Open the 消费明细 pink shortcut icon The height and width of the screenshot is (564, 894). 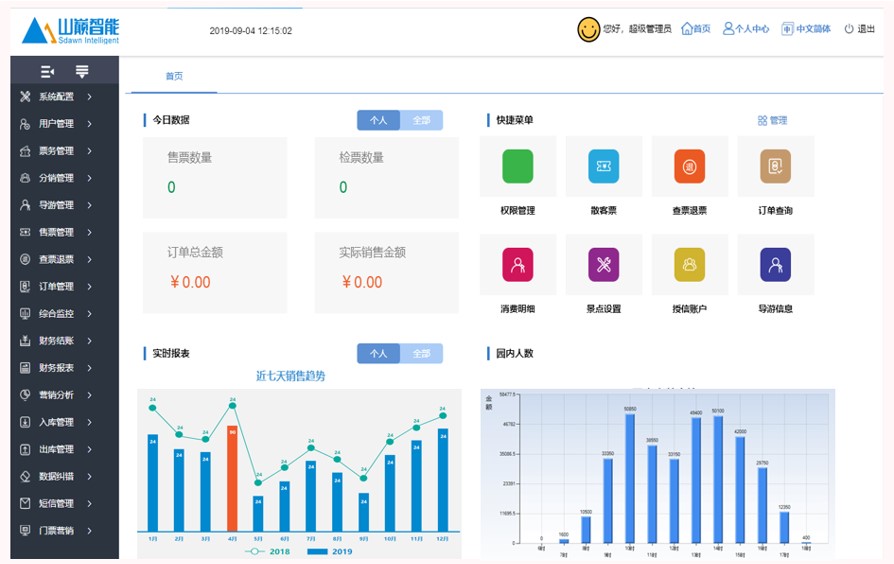[x=517, y=265]
